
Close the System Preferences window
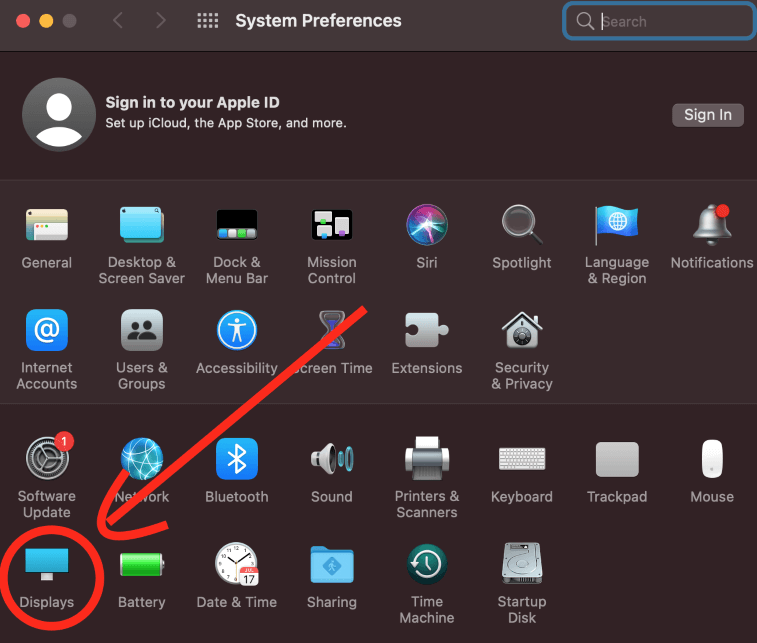point(23,21)
